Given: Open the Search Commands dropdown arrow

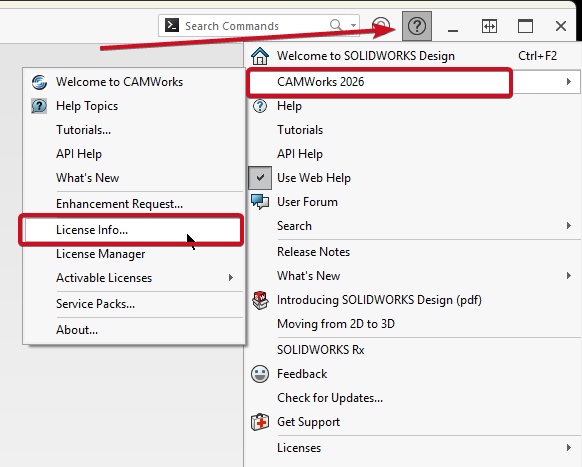Looking at the screenshot, I should click(x=353, y=26).
